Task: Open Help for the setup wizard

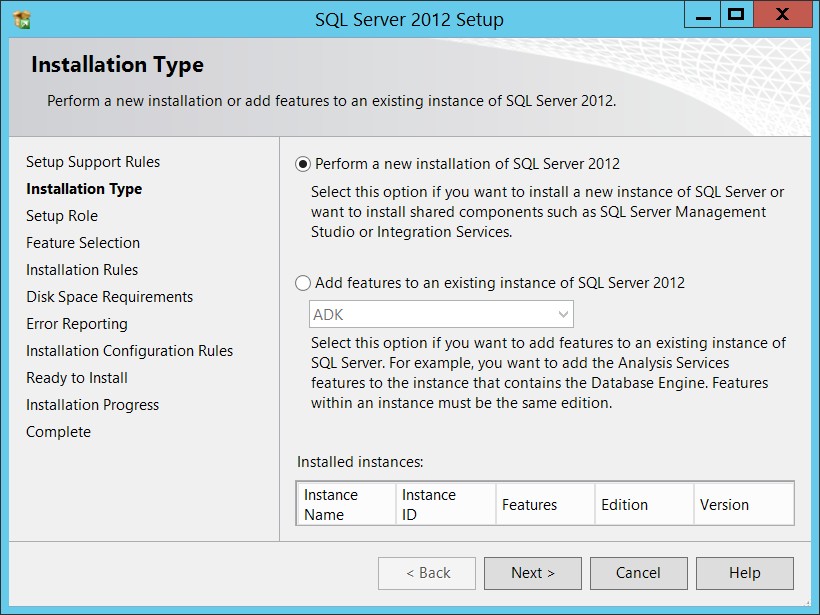Action: [744, 573]
